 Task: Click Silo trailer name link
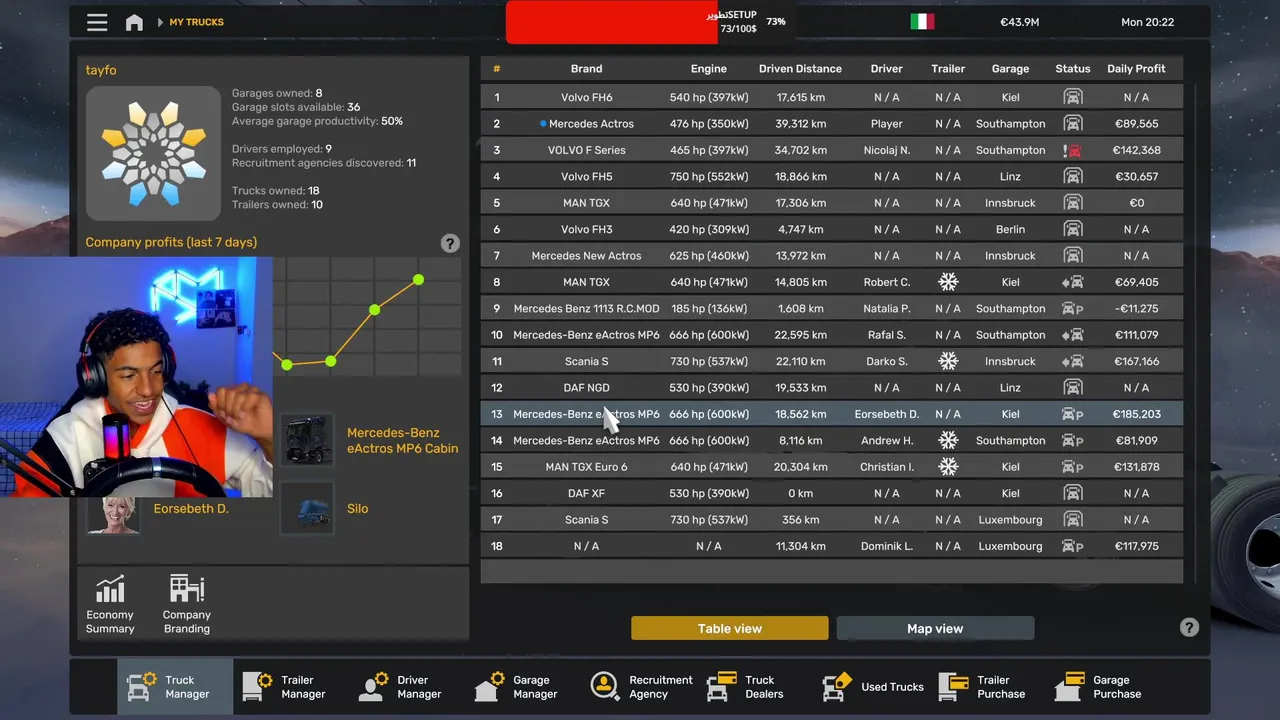pos(357,508)
